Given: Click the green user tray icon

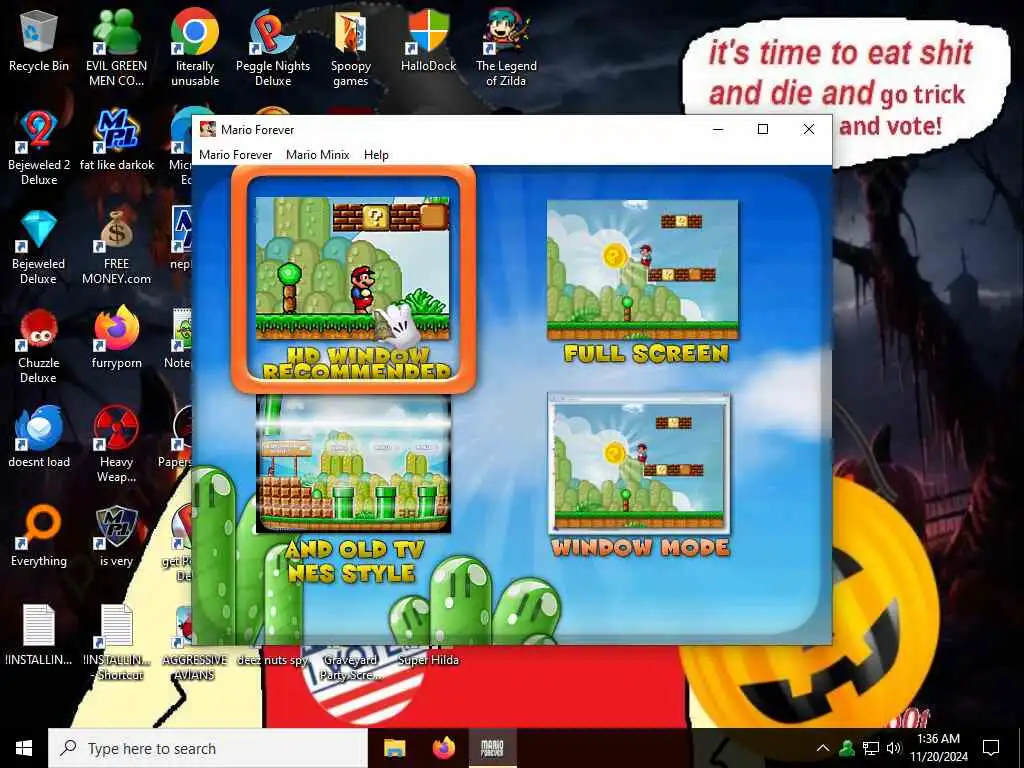Looking at the screenshot, I should point(847,748).
